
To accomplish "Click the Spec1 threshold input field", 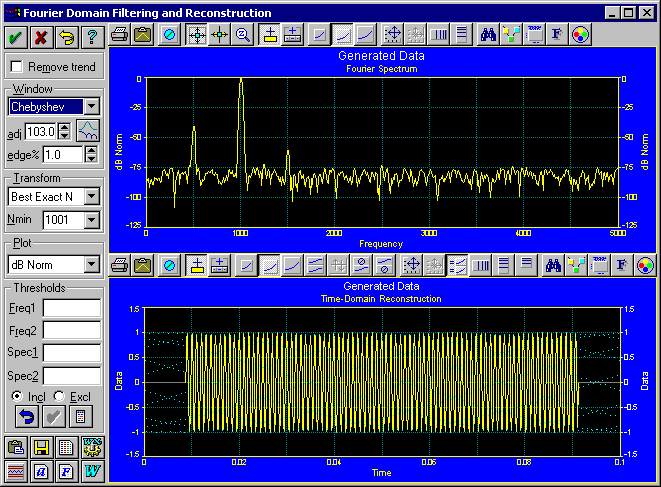I will tap(72, 352).
